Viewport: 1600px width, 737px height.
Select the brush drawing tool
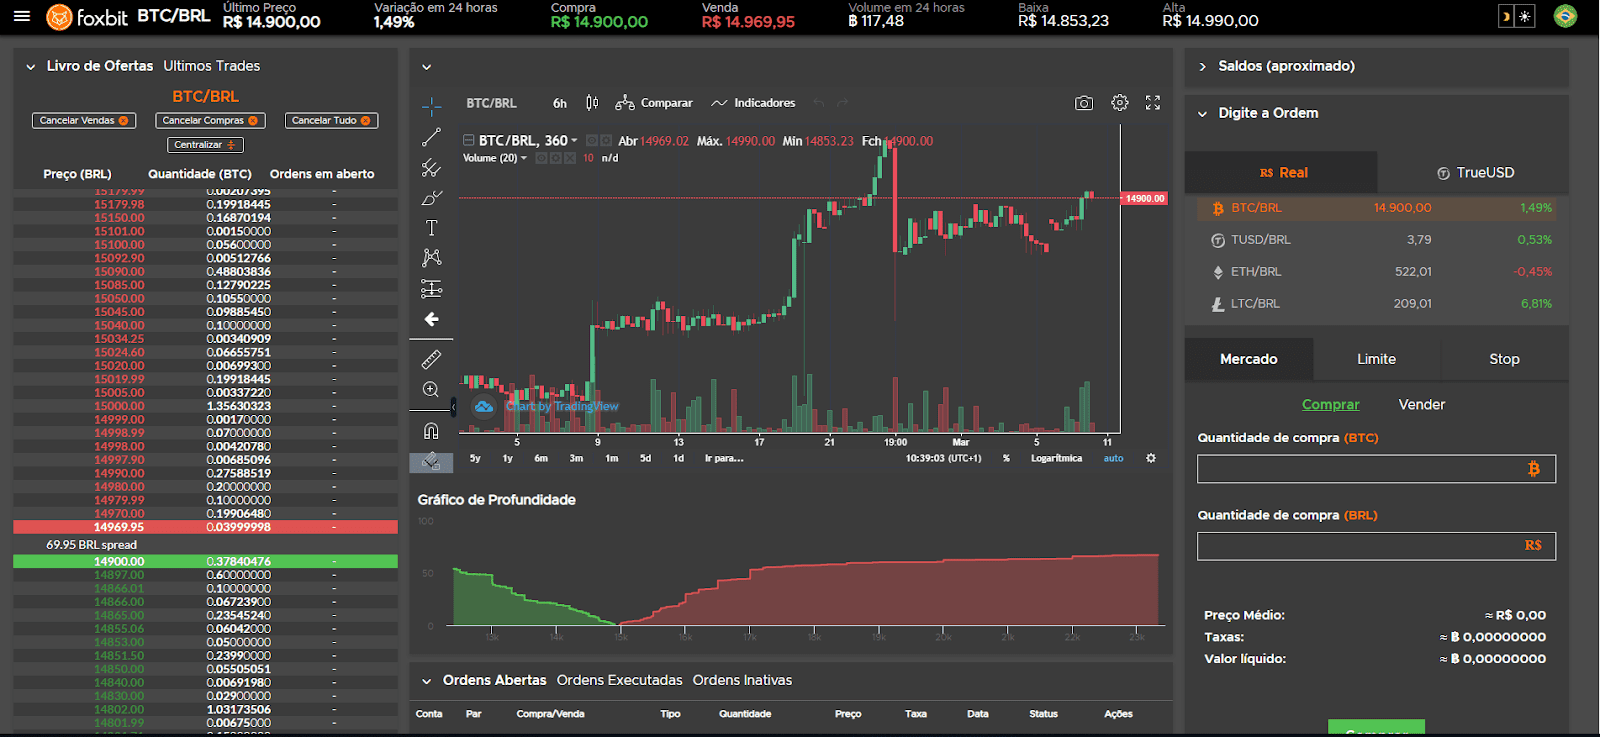click(x=431, y=198)
